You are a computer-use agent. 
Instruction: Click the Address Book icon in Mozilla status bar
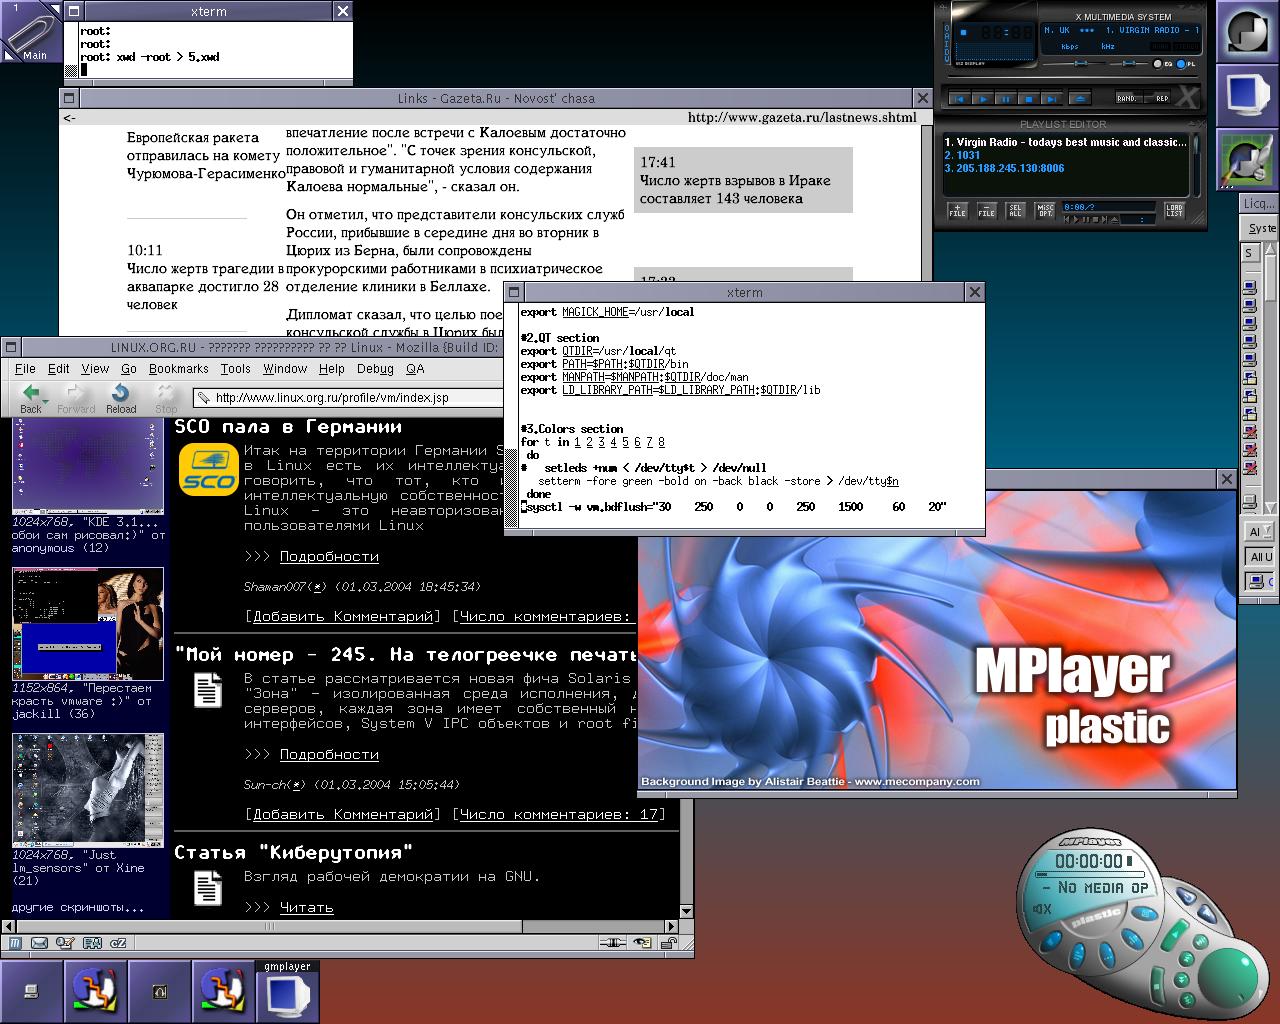(x=92, y=943)
